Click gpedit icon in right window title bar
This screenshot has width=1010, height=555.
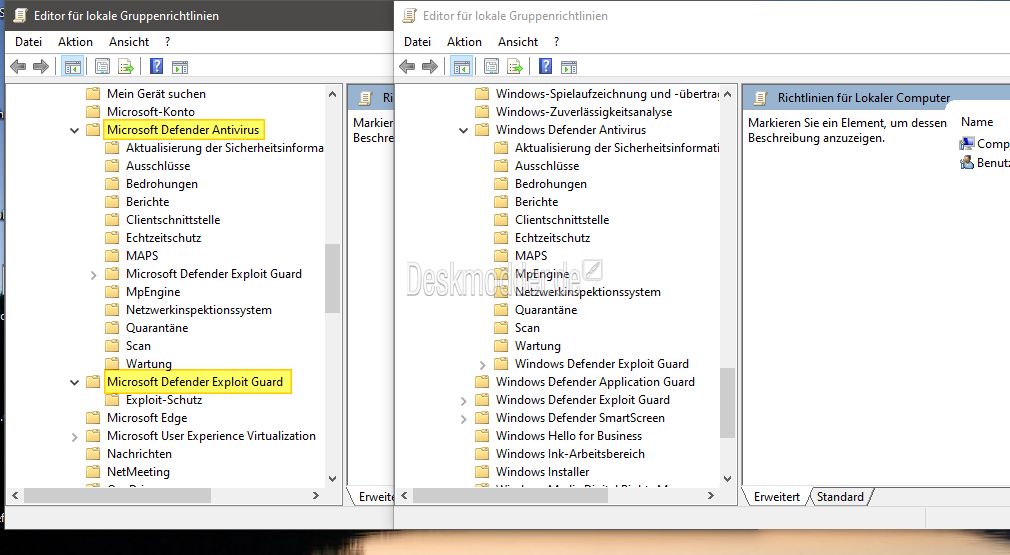[409, 15]
